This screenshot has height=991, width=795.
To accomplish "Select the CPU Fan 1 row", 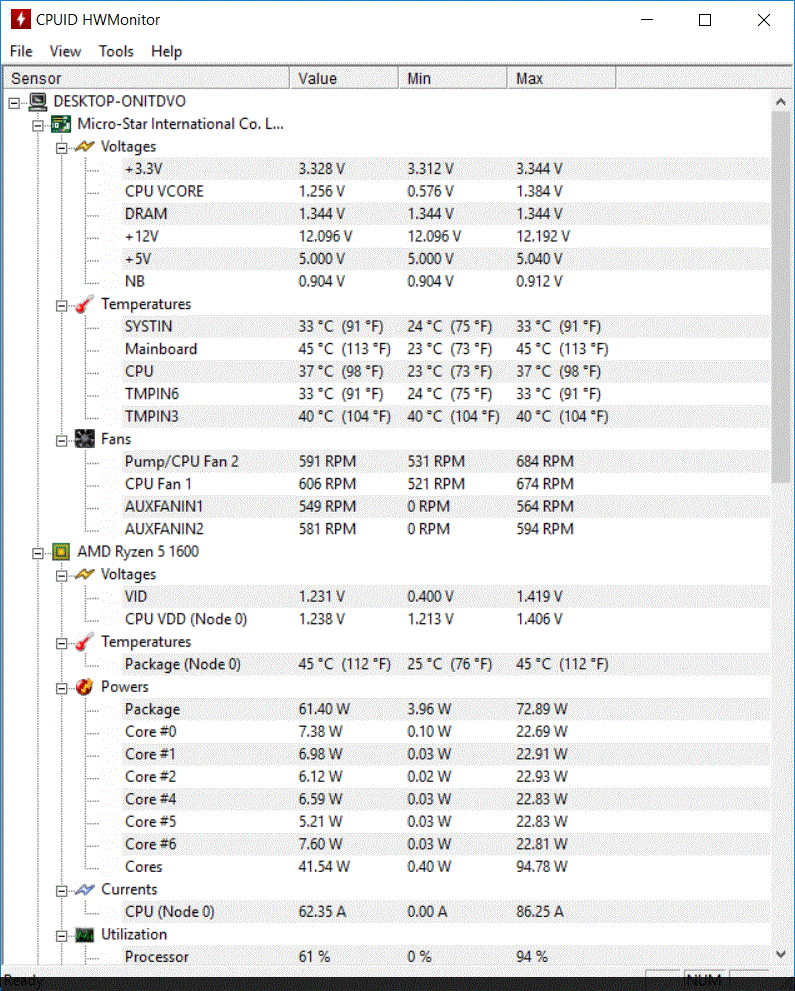I will [446, 484].
